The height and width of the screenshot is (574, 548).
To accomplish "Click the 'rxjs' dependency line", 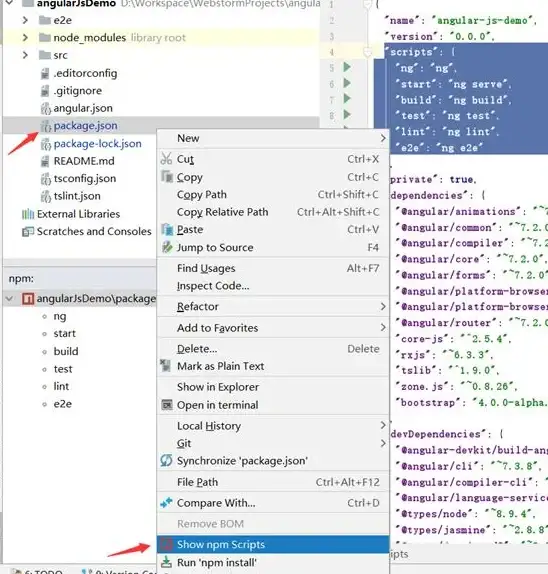I will point(444,355).
